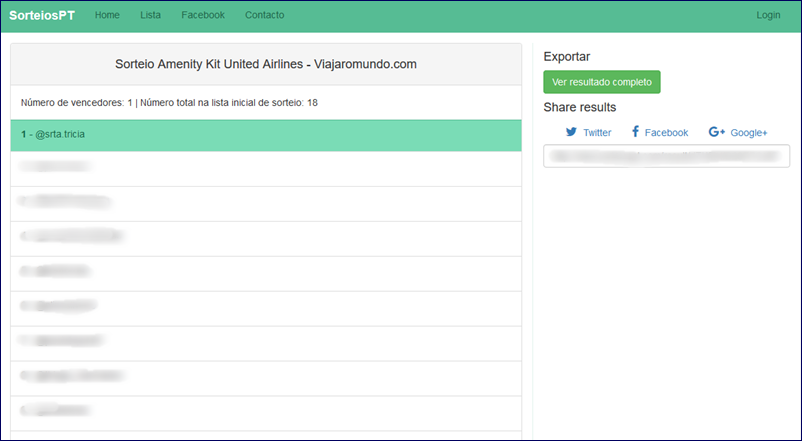This screenshot has height=441, width=802.
Task: Open the SorteiosPT brand logo link
Action: click(x=42, y=15)
